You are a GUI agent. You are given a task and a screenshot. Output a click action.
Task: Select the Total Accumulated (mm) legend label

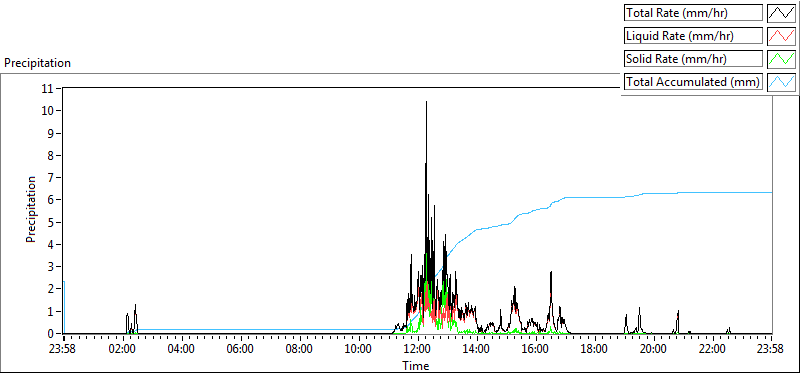[693, 82]
